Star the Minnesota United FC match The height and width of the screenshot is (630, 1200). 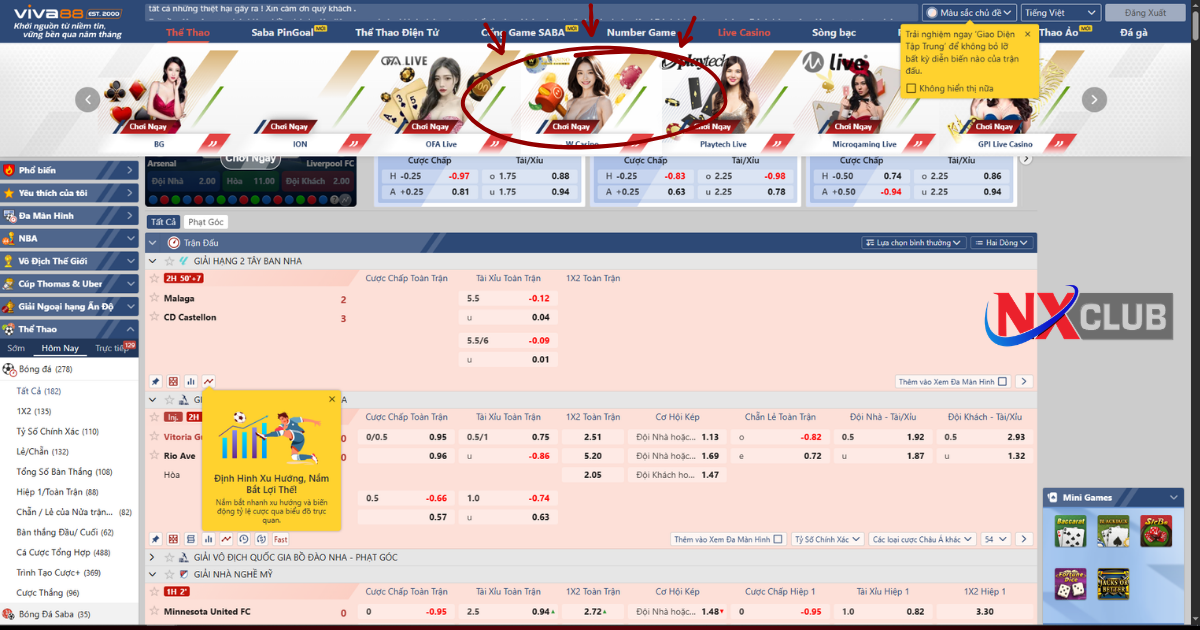(x=155, y=611)
